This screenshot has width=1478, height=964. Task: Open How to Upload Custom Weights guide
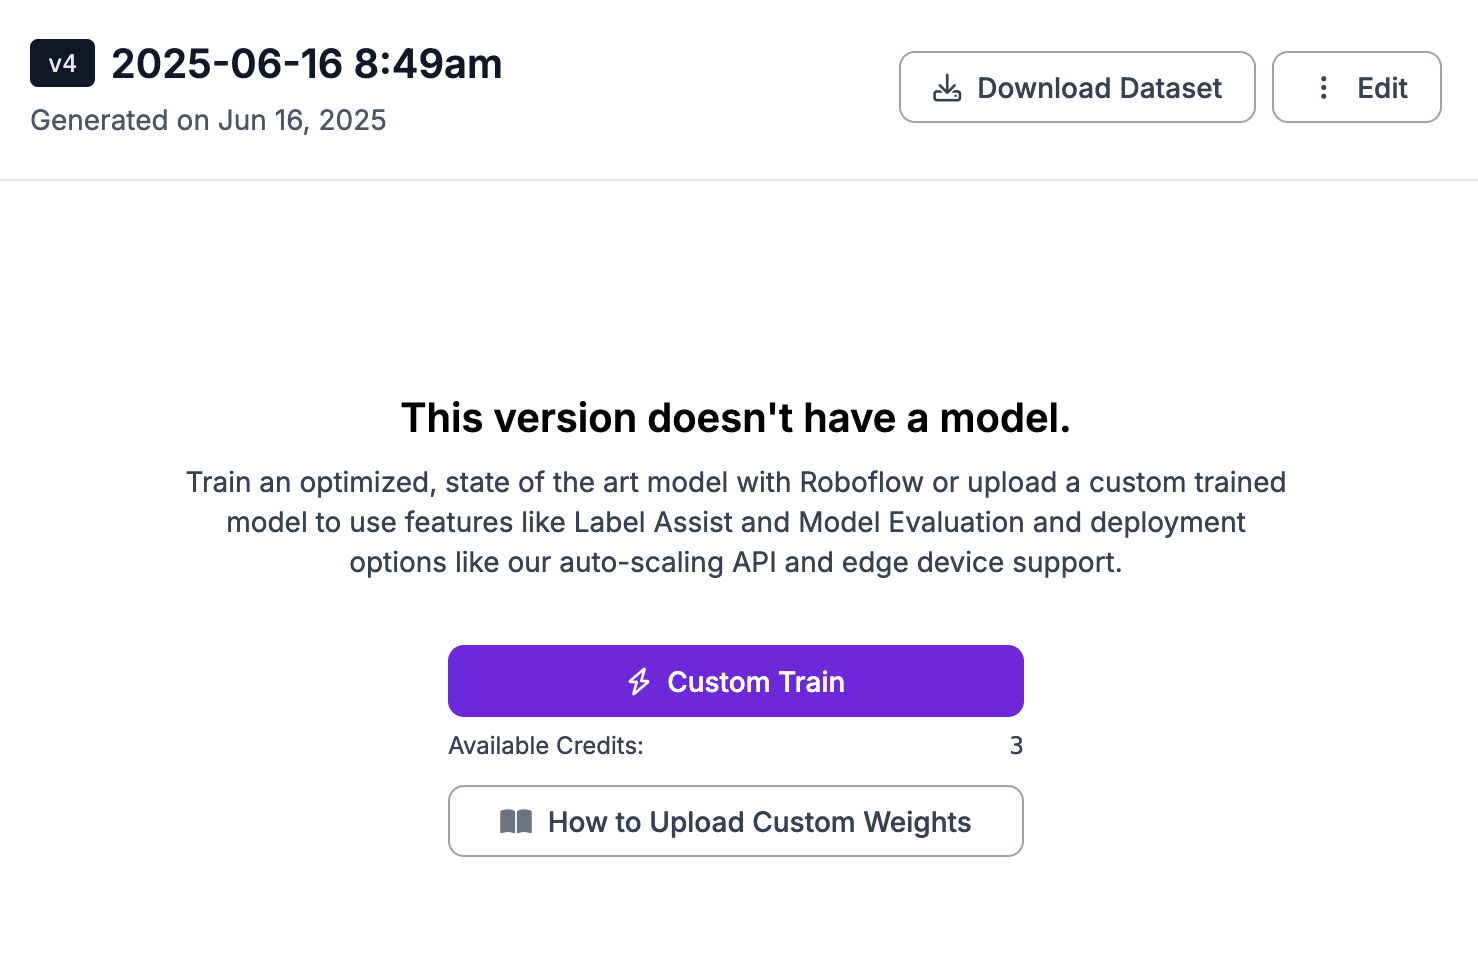click(736, 821)
